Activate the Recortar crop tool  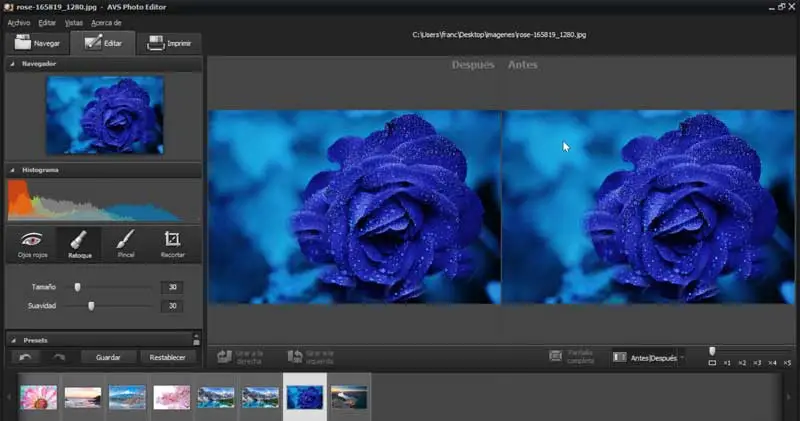coord(172,244)
